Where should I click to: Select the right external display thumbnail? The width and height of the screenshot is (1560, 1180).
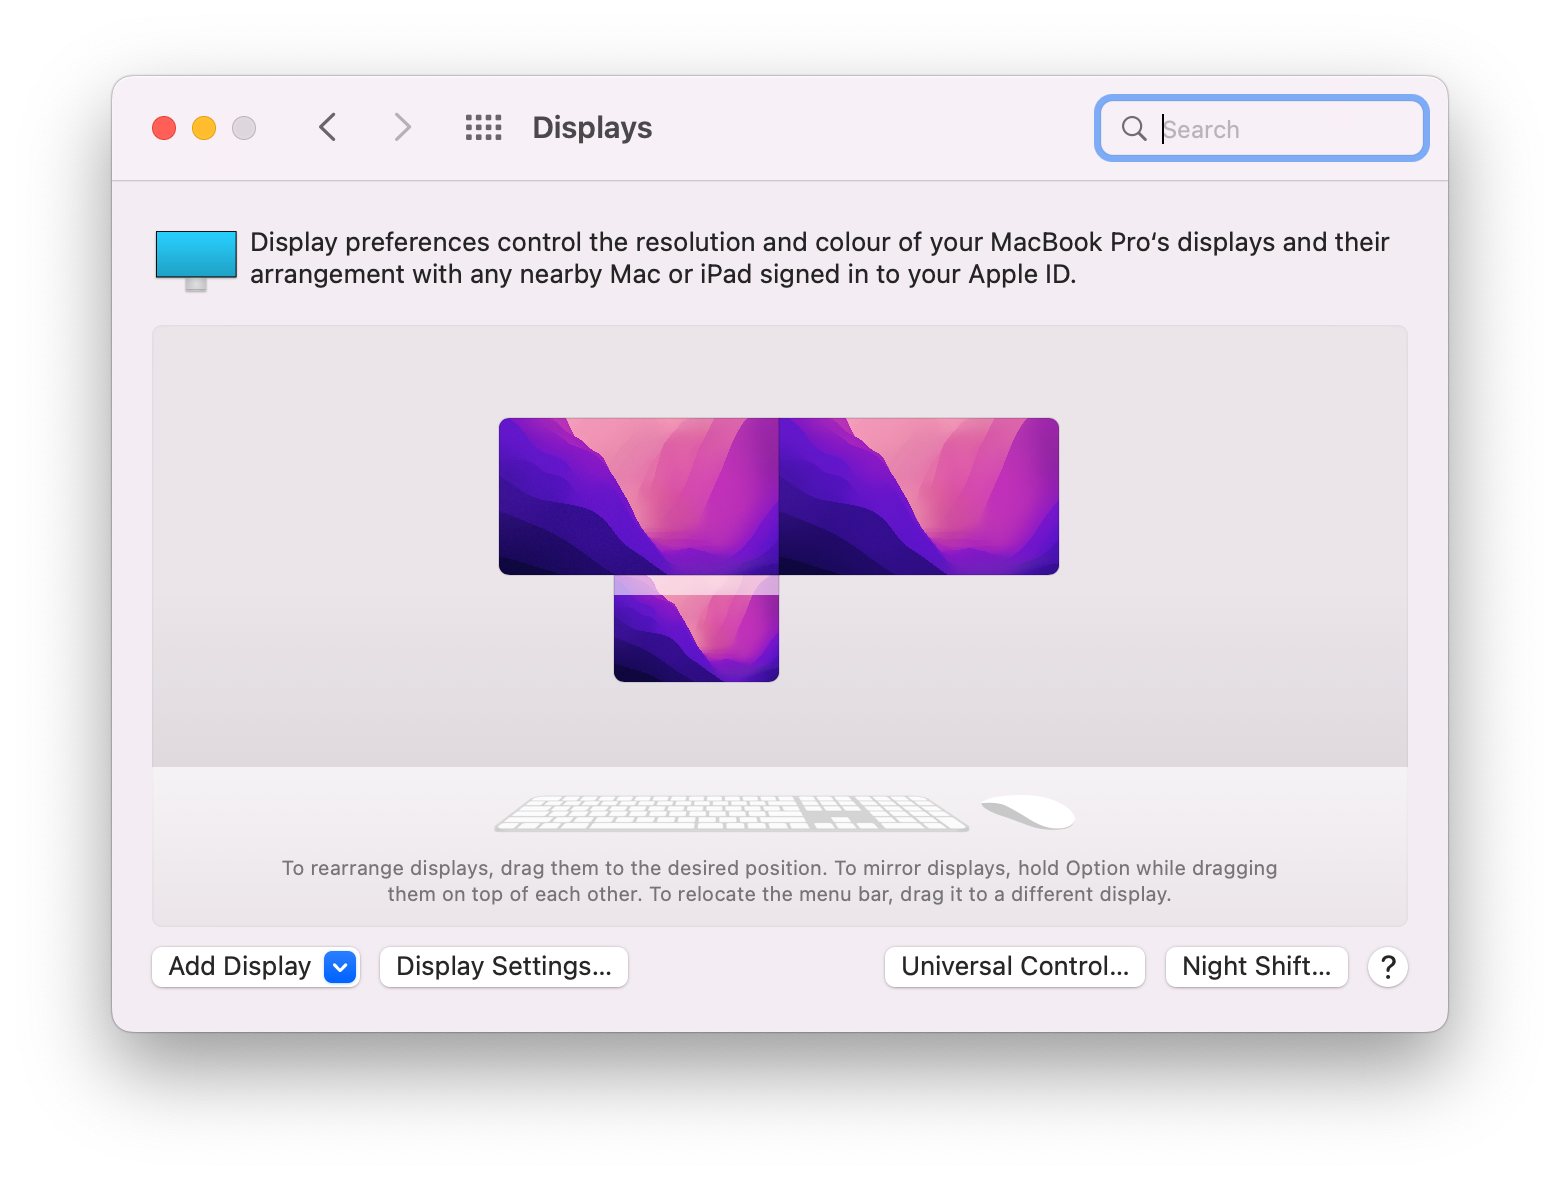918,495
